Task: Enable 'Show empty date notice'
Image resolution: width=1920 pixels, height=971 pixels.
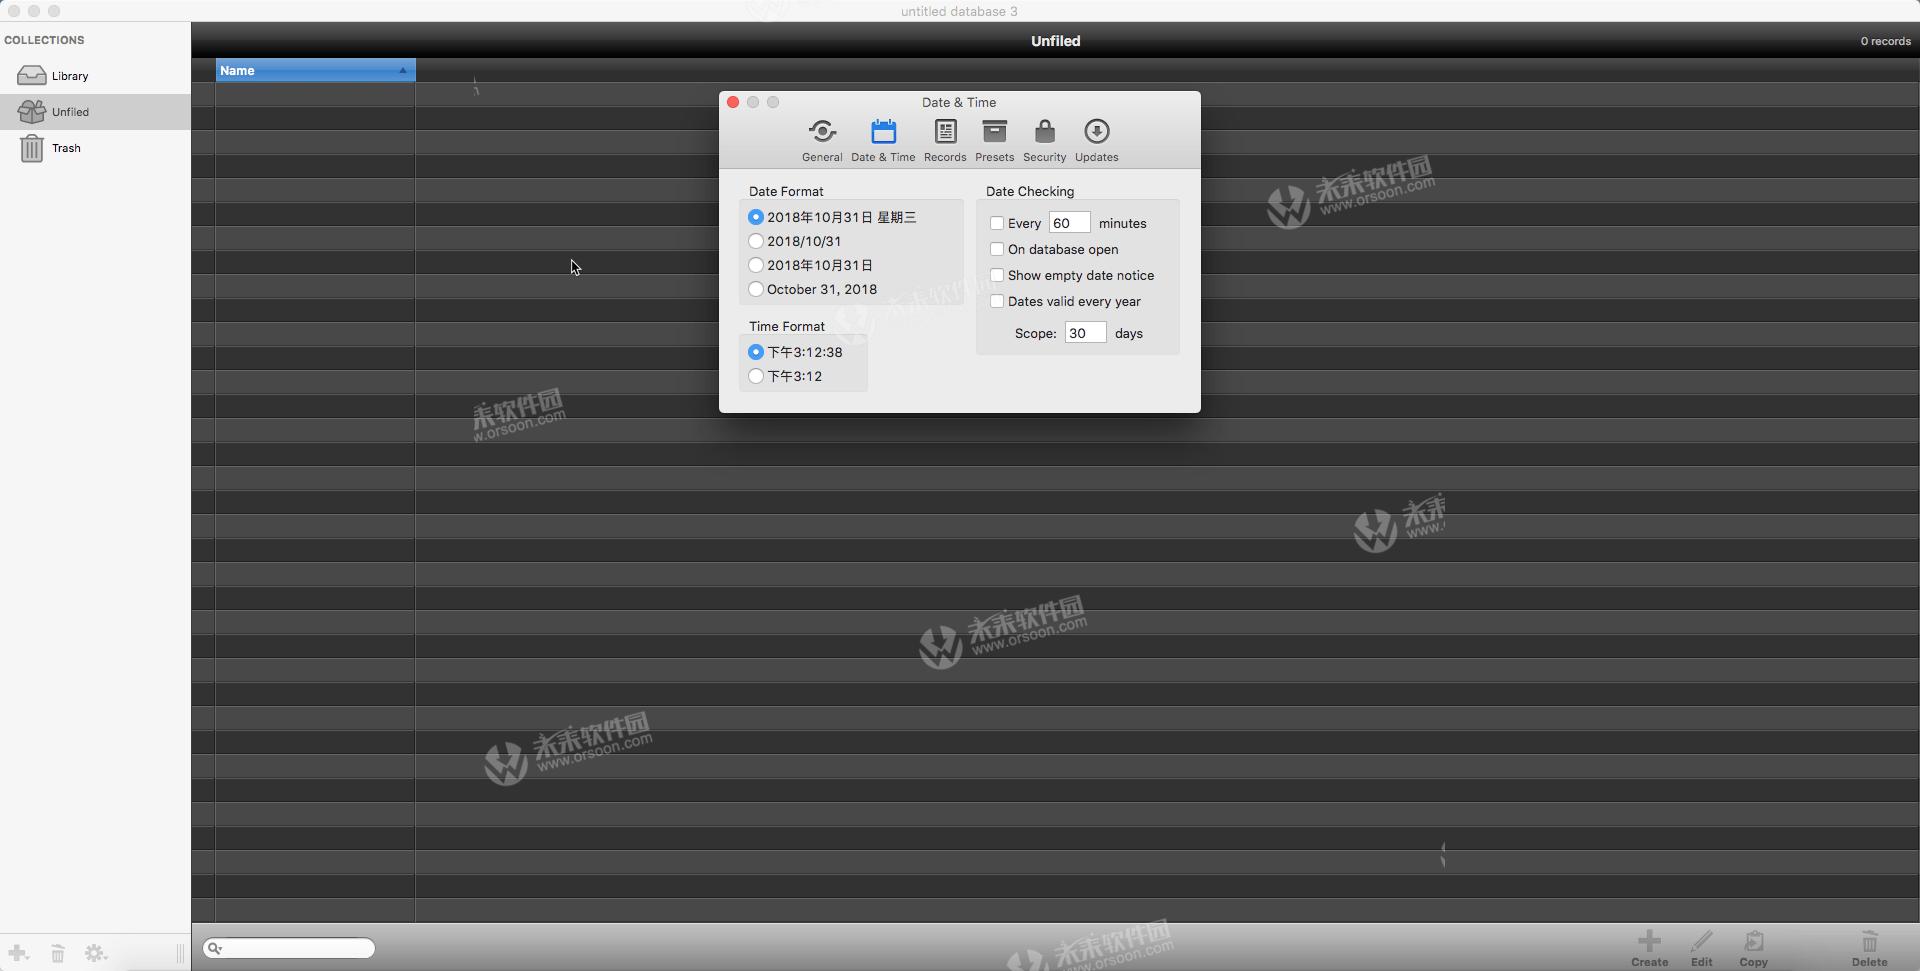Action: click(997, 275)
